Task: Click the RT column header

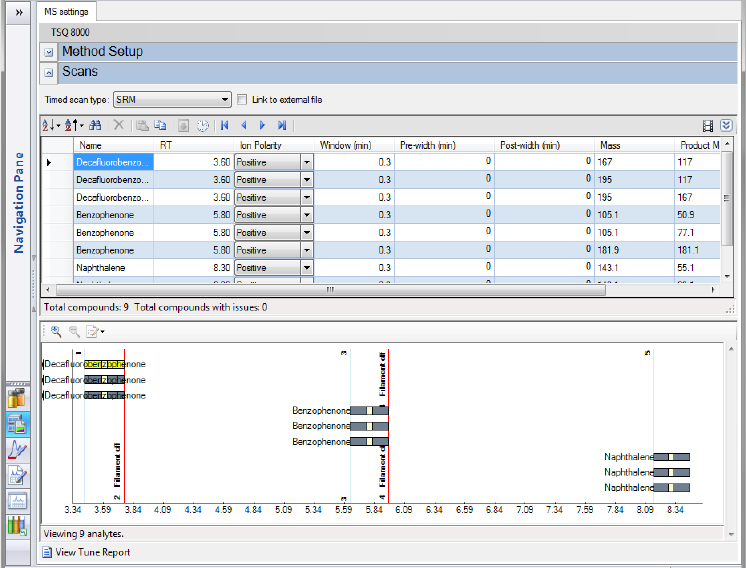Action: click(x=195, y=145)
